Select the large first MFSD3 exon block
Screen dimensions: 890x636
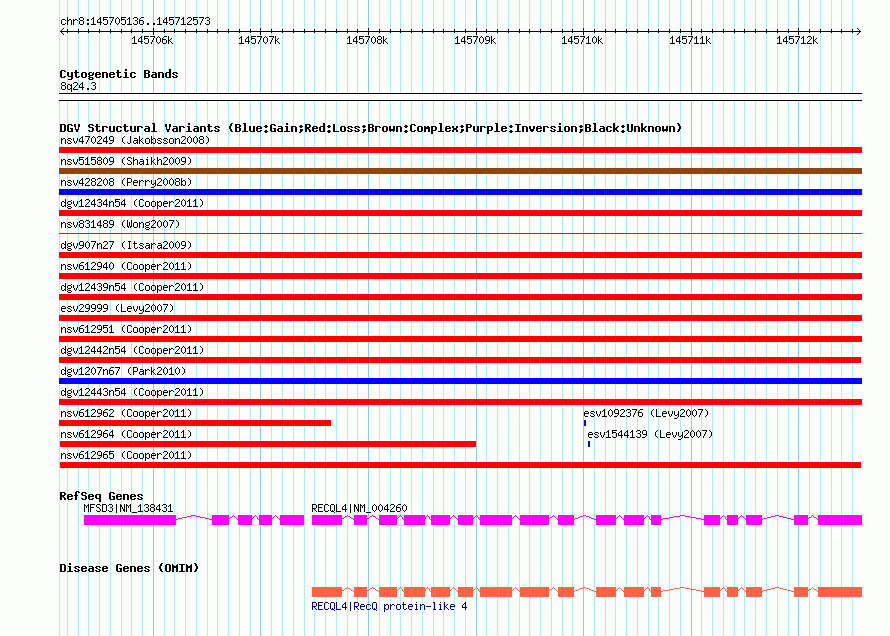point(130,520)
